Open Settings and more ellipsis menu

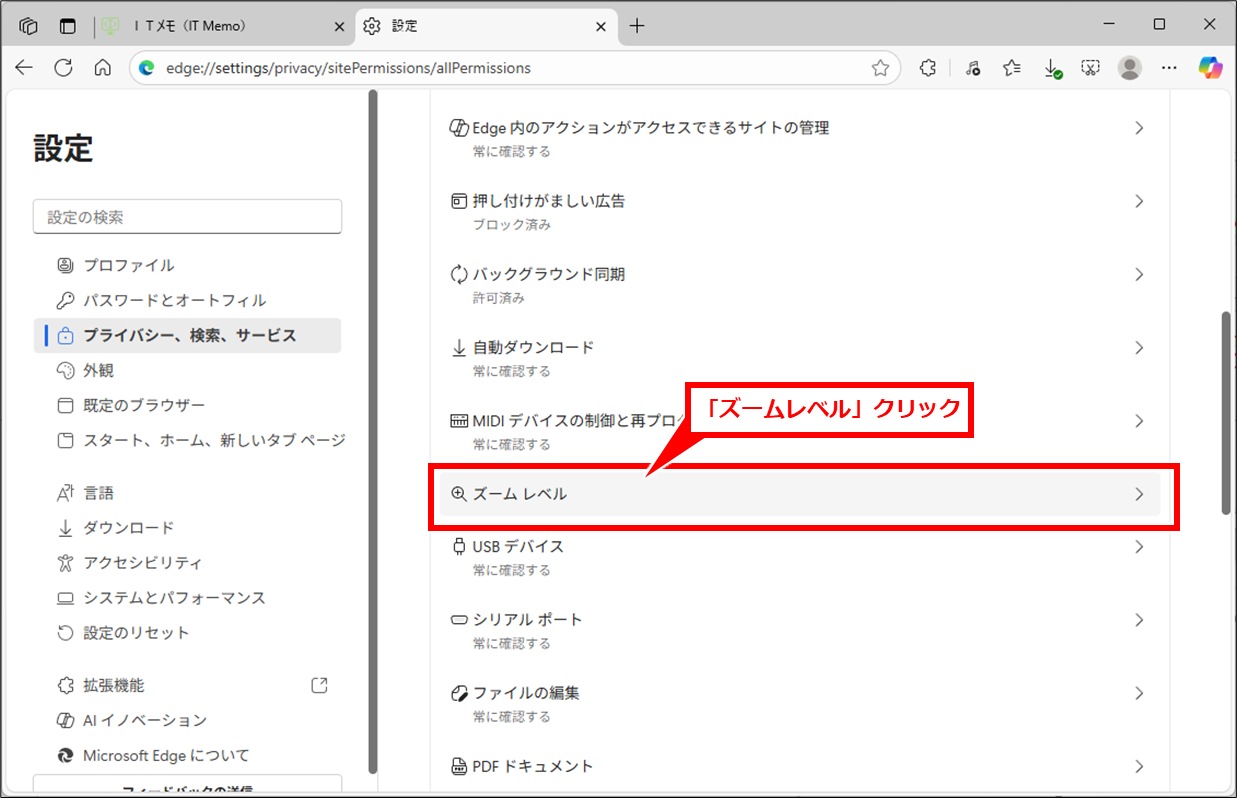pyautogui.click(x=1169, y=68)
